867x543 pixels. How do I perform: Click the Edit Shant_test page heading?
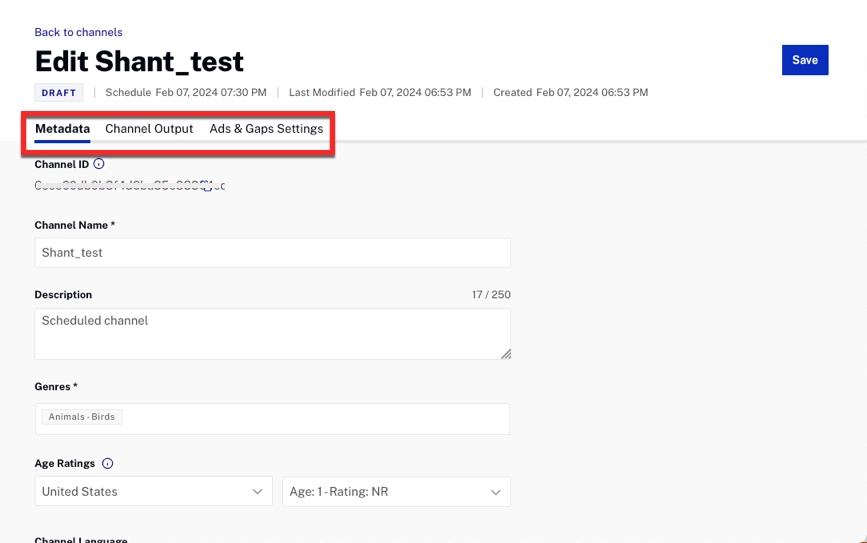(x=139, y=61)
